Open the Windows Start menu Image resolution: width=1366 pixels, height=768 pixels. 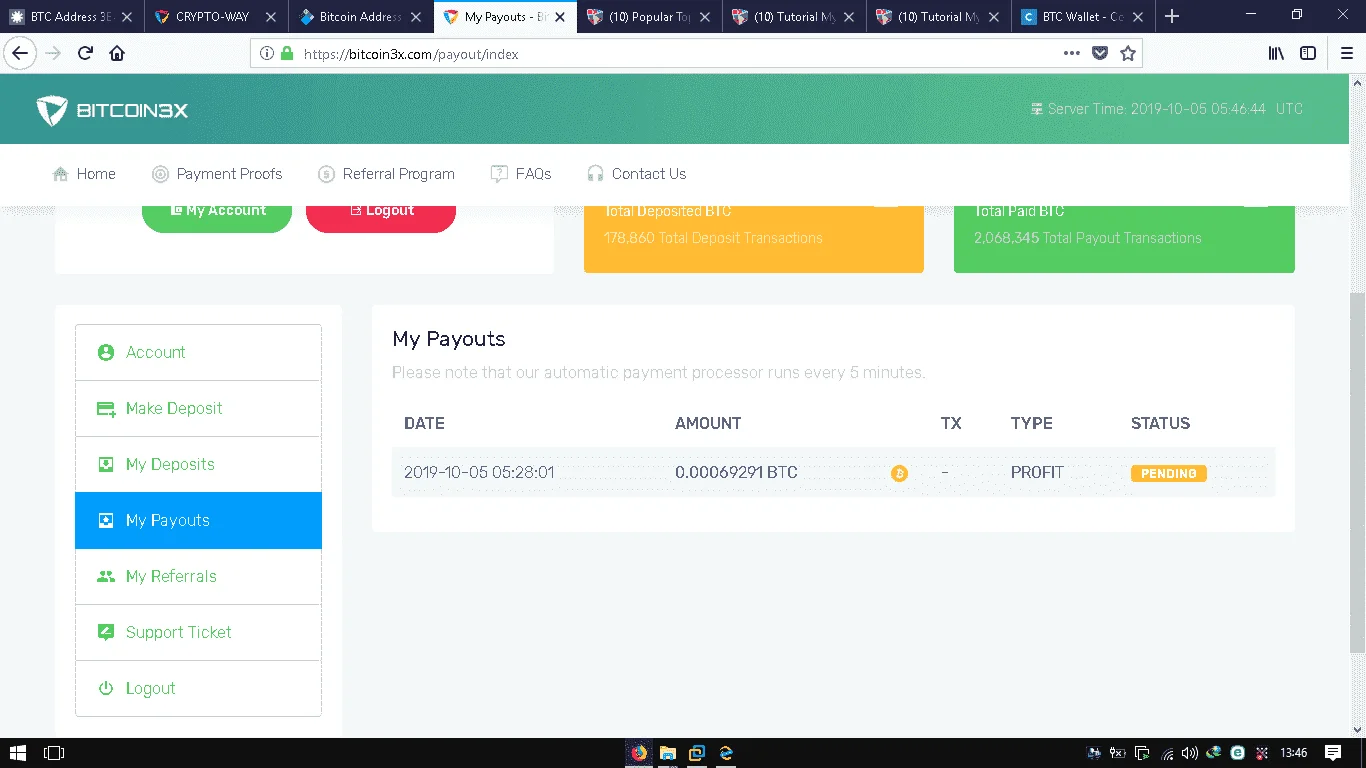point(17,753)
